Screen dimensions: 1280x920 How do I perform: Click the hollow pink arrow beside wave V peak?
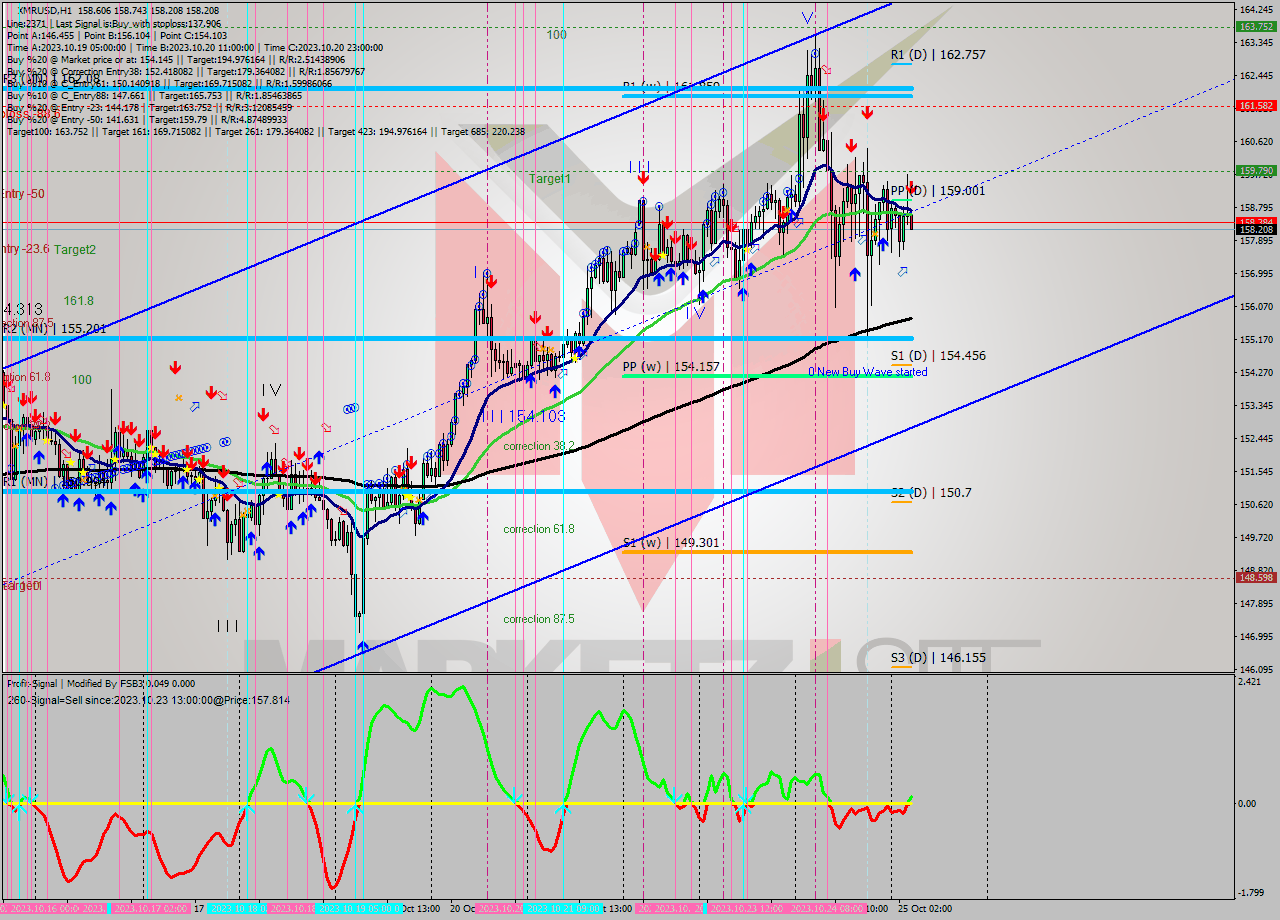point(826,70)
